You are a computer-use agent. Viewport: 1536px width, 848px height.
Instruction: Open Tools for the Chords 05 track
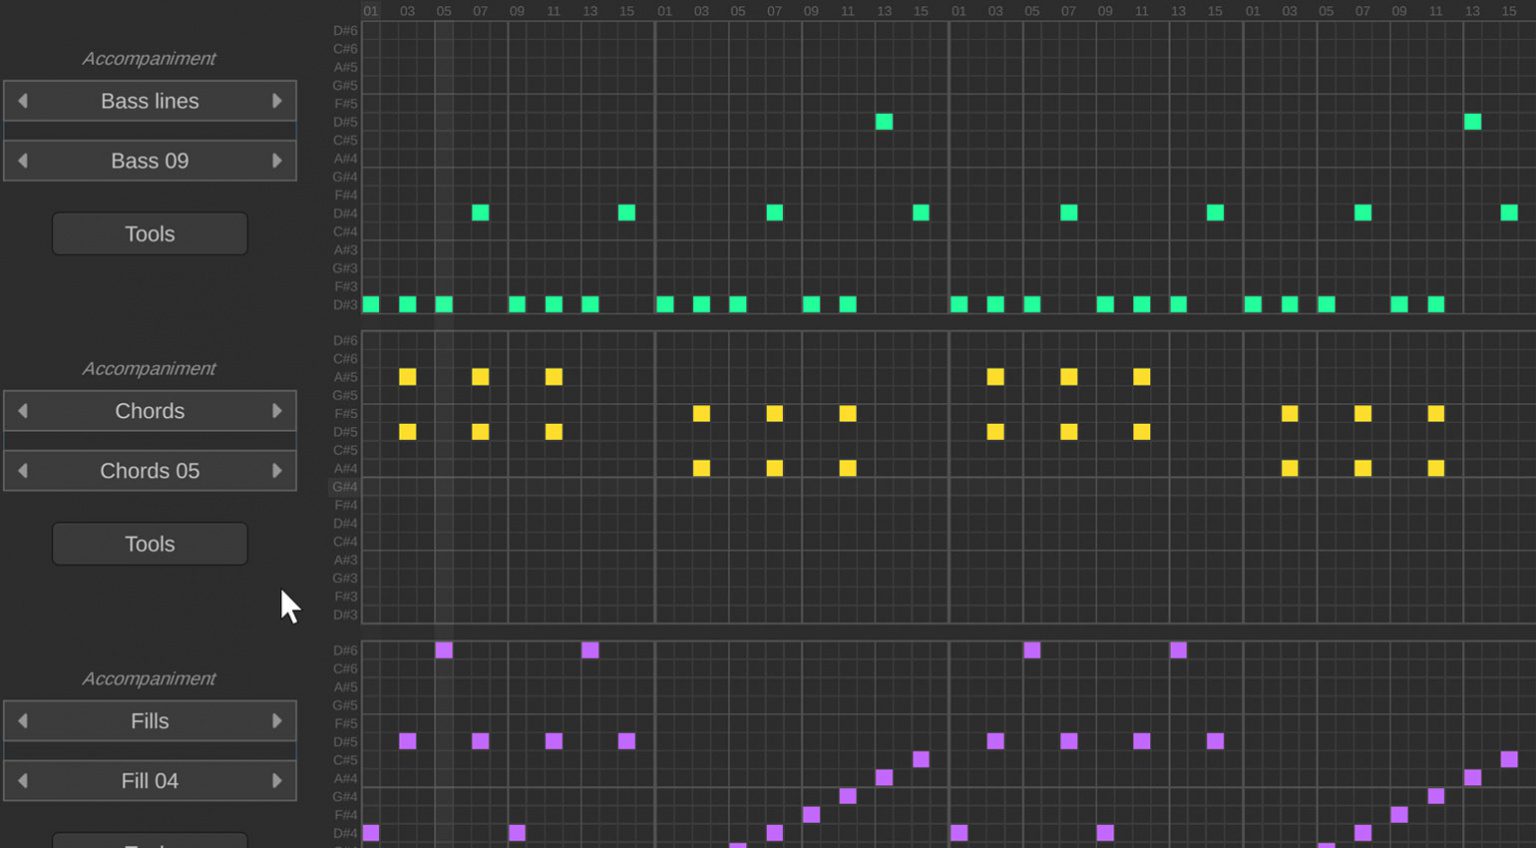149,543
